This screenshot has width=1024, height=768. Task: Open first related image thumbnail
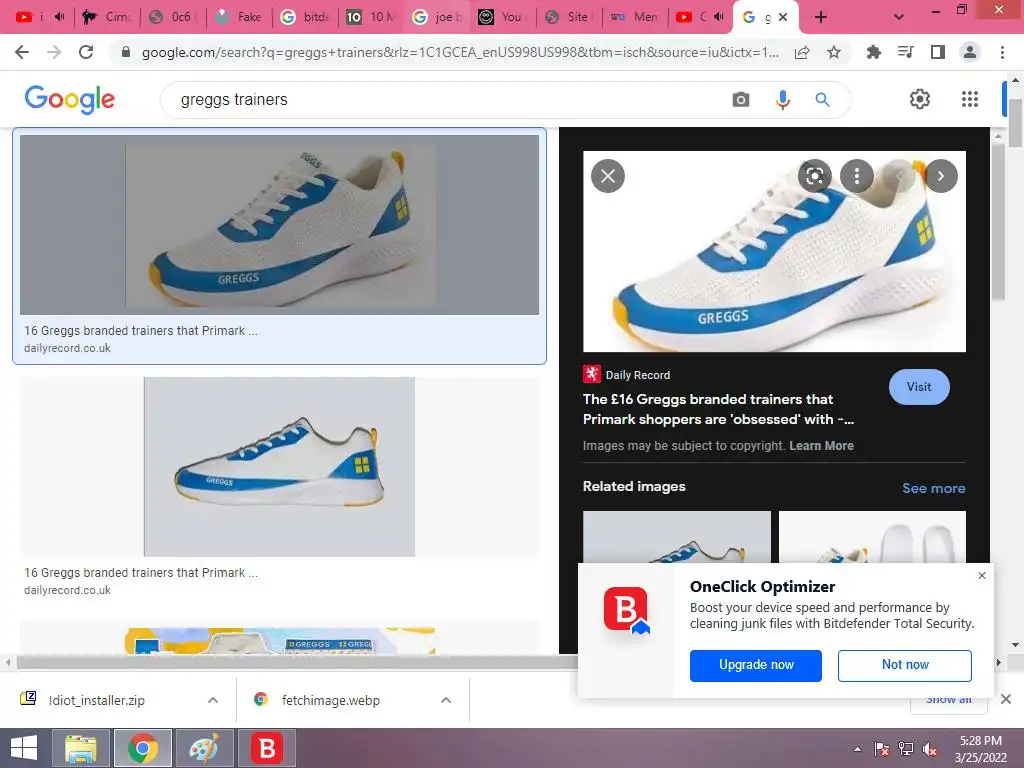[677, 537]
